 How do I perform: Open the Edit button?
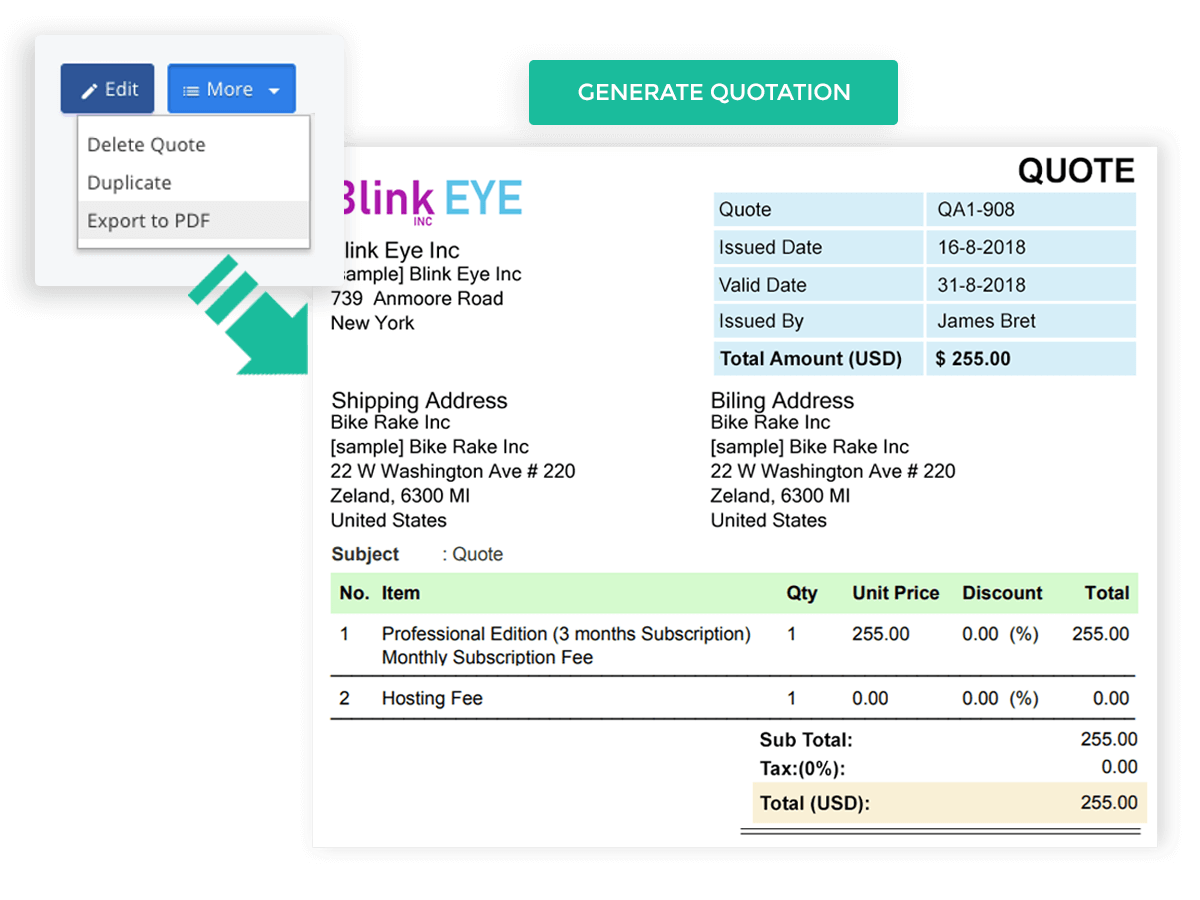107,90
